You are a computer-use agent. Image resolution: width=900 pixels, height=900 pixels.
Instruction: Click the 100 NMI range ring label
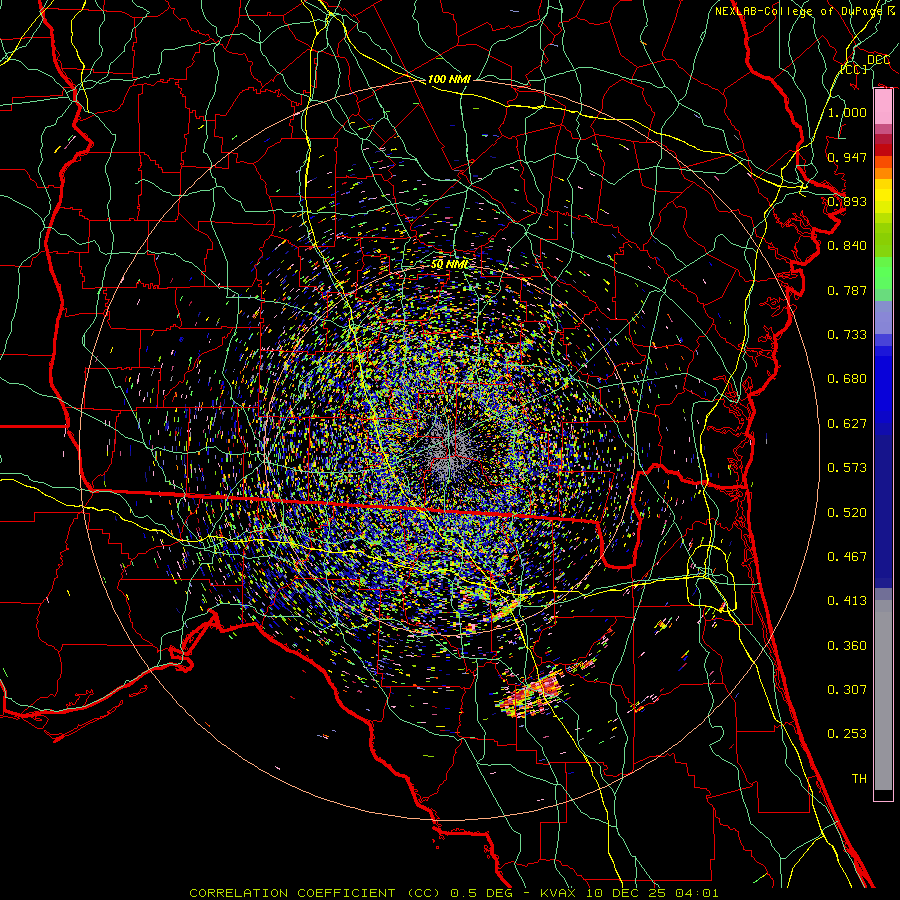[449, 79]
